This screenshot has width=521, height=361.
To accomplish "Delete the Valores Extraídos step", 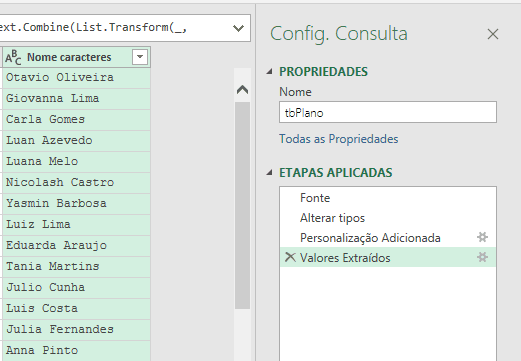I will point(290,257).
